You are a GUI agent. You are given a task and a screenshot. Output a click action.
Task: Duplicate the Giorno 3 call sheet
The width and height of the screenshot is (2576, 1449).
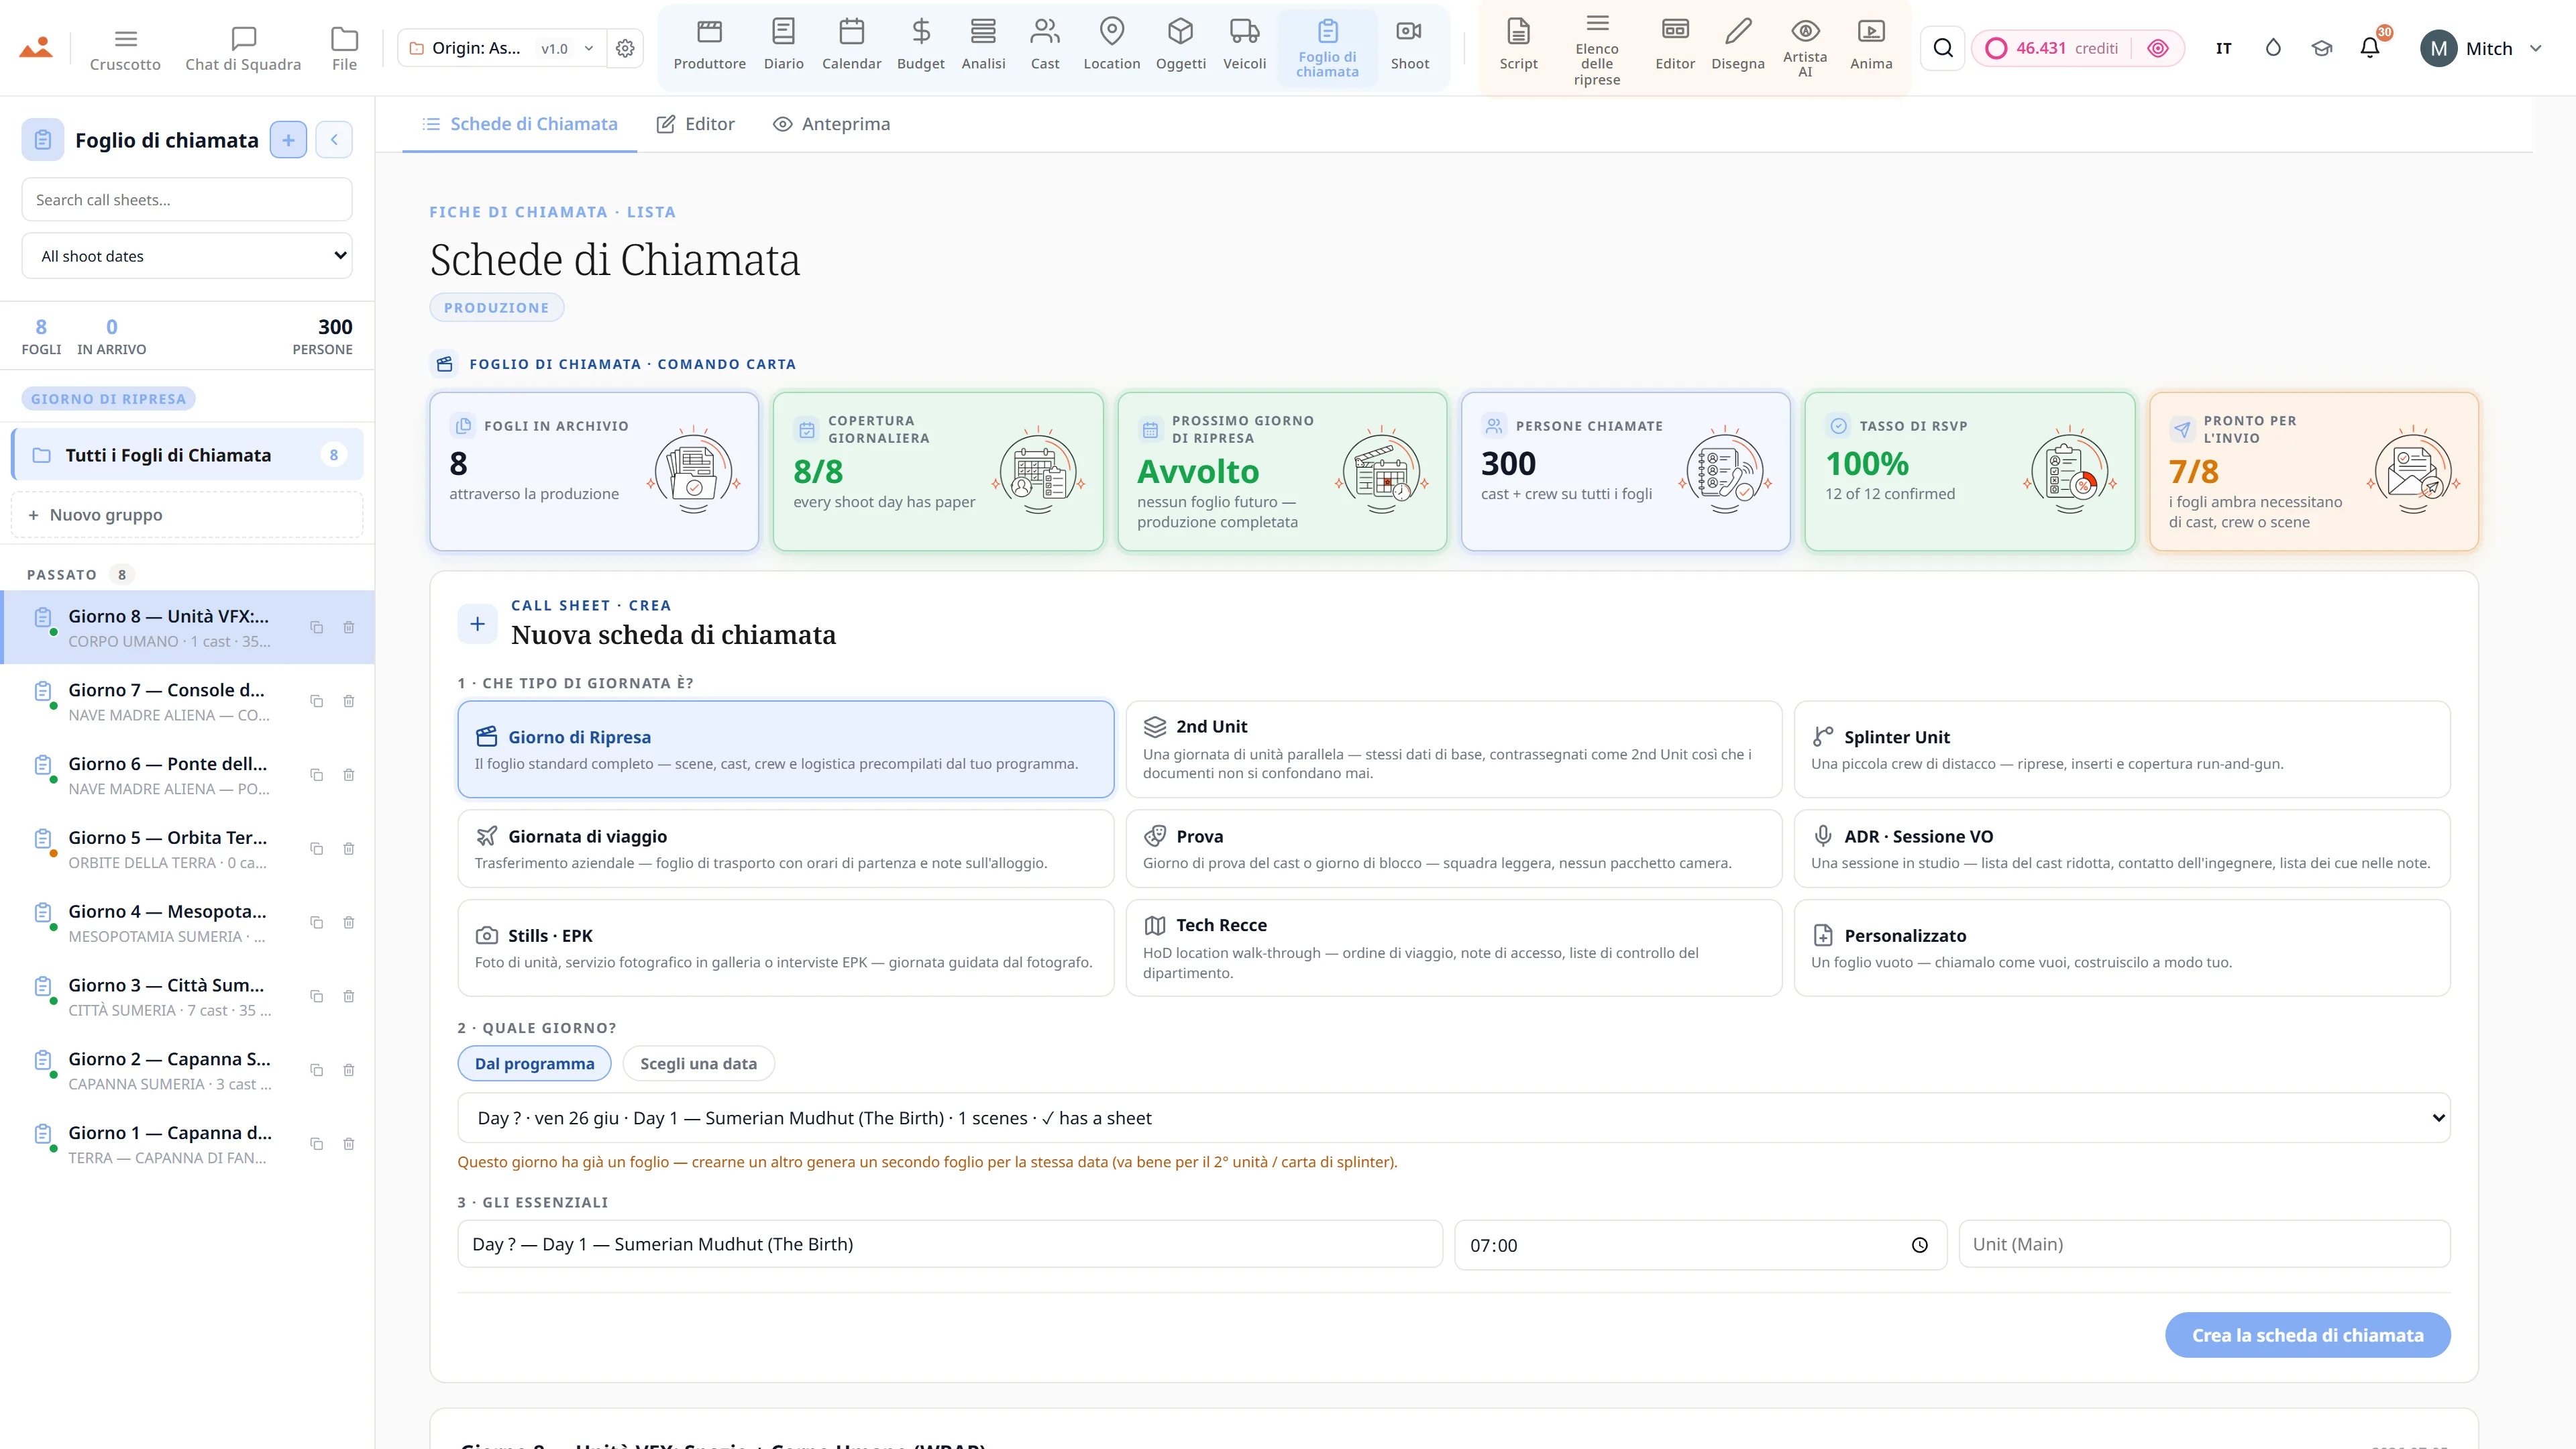click(x=316, y=996)
